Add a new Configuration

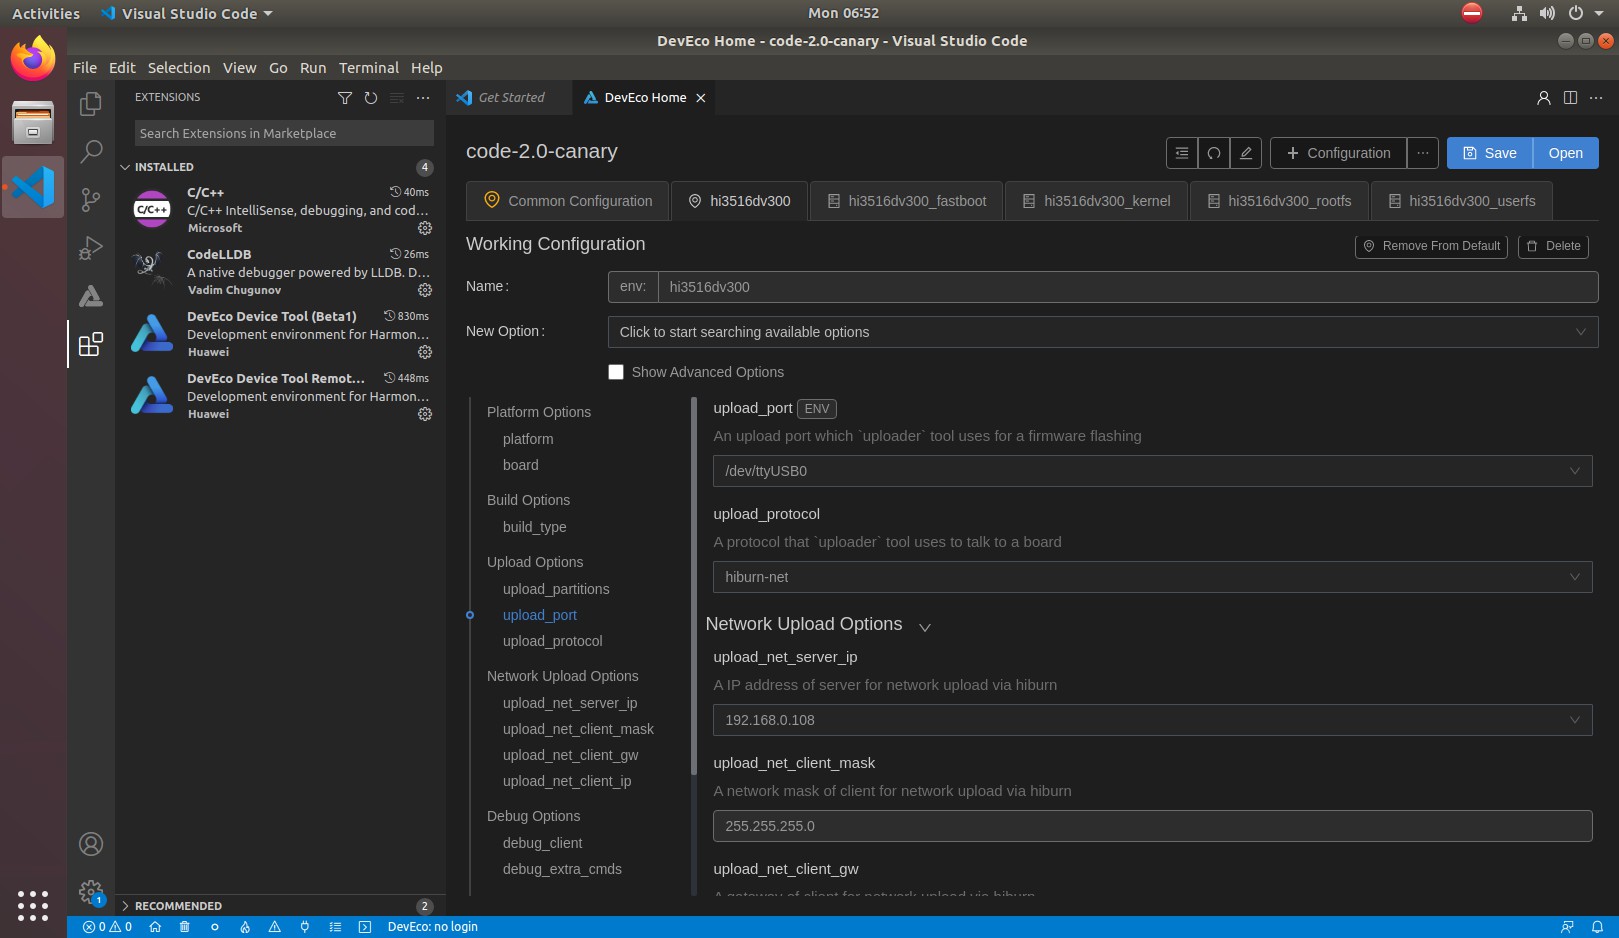1338,153
